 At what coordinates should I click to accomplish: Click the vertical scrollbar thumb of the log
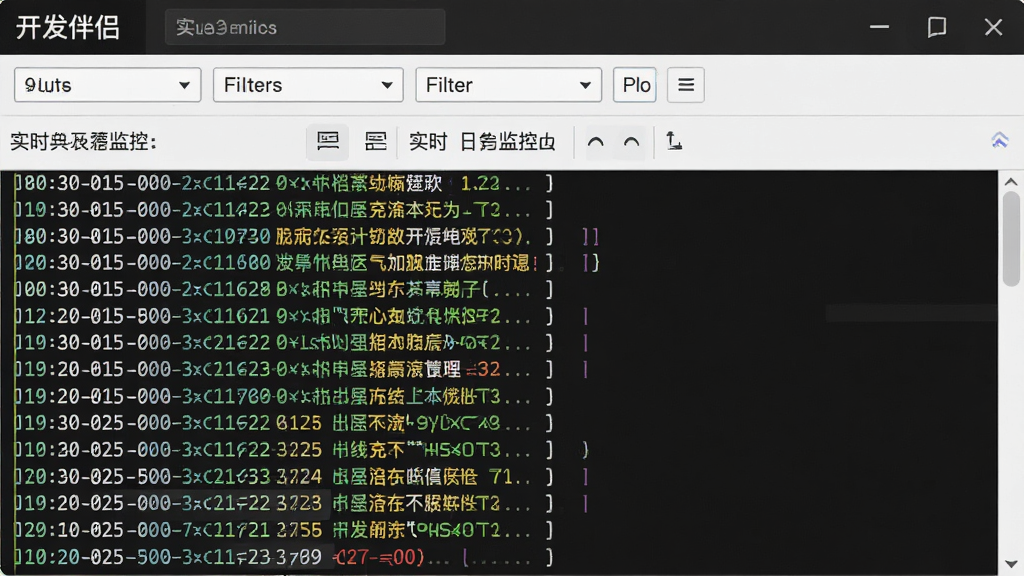(x=1012, y=238)
